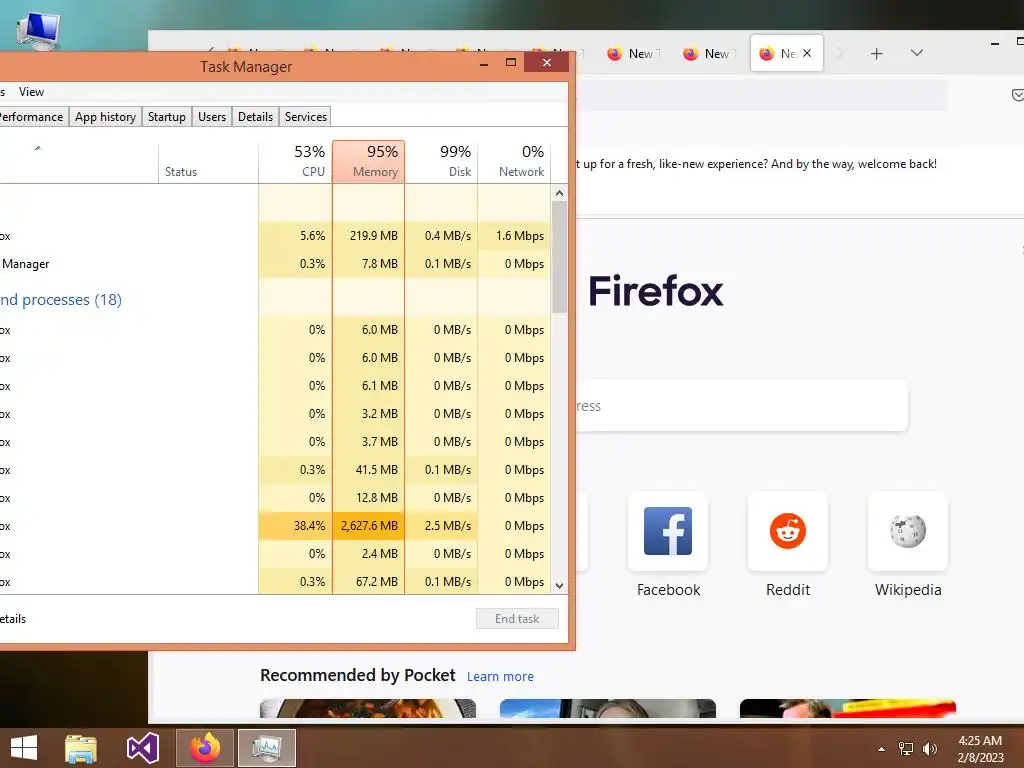1024x768 pixels.
Task: Focus the Firefox homepage search field
Action: (x=741, y=406)
